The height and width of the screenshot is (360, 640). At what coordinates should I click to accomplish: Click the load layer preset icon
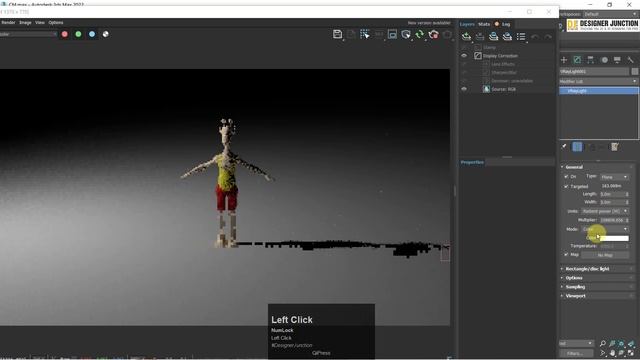[x=507, y=36]
